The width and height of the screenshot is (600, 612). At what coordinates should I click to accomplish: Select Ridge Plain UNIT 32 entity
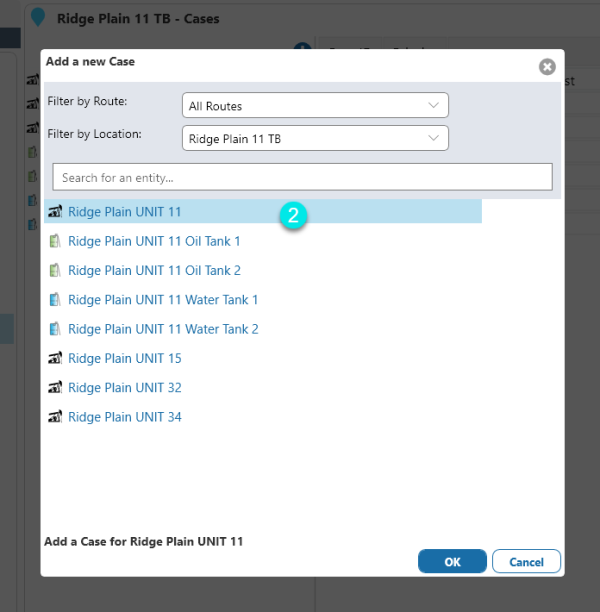tap(125, 388)
